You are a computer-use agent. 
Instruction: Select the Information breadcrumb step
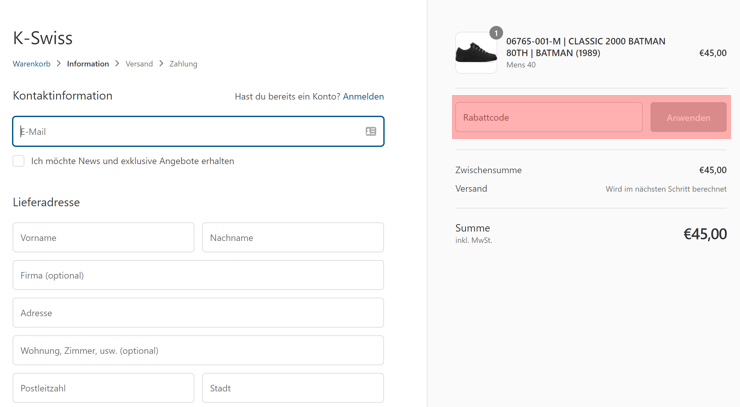coord(88,64)
